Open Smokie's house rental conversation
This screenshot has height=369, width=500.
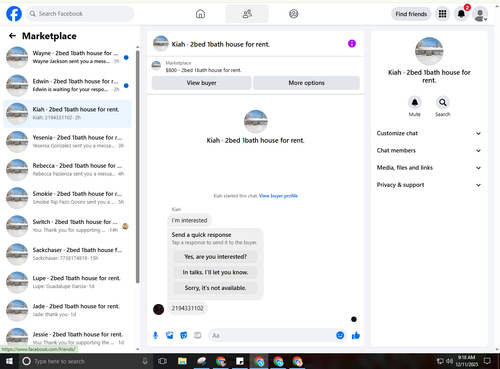67,198
